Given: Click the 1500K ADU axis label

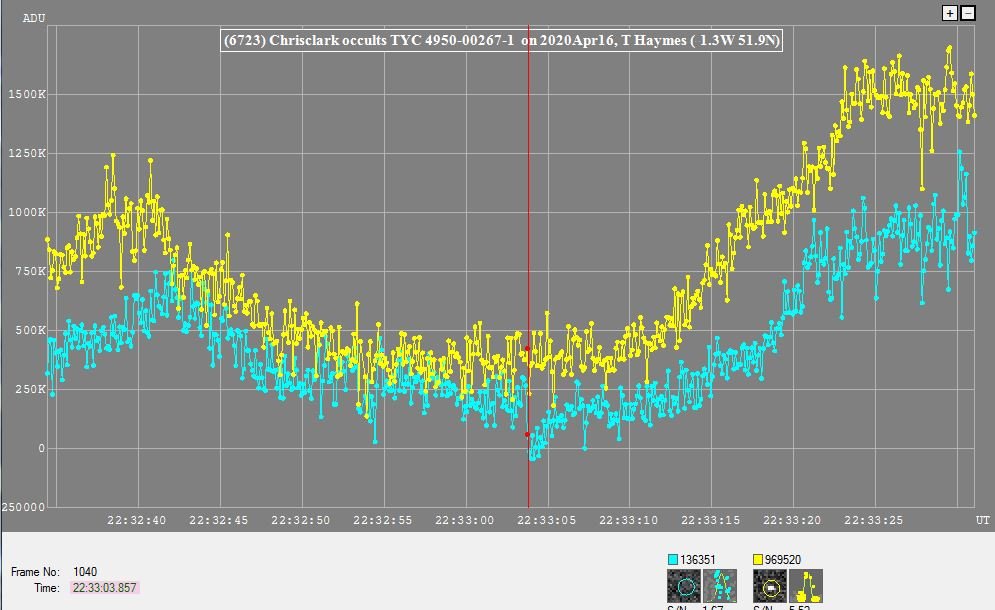Looking at the screenshot, I should (x=28, y=95).
